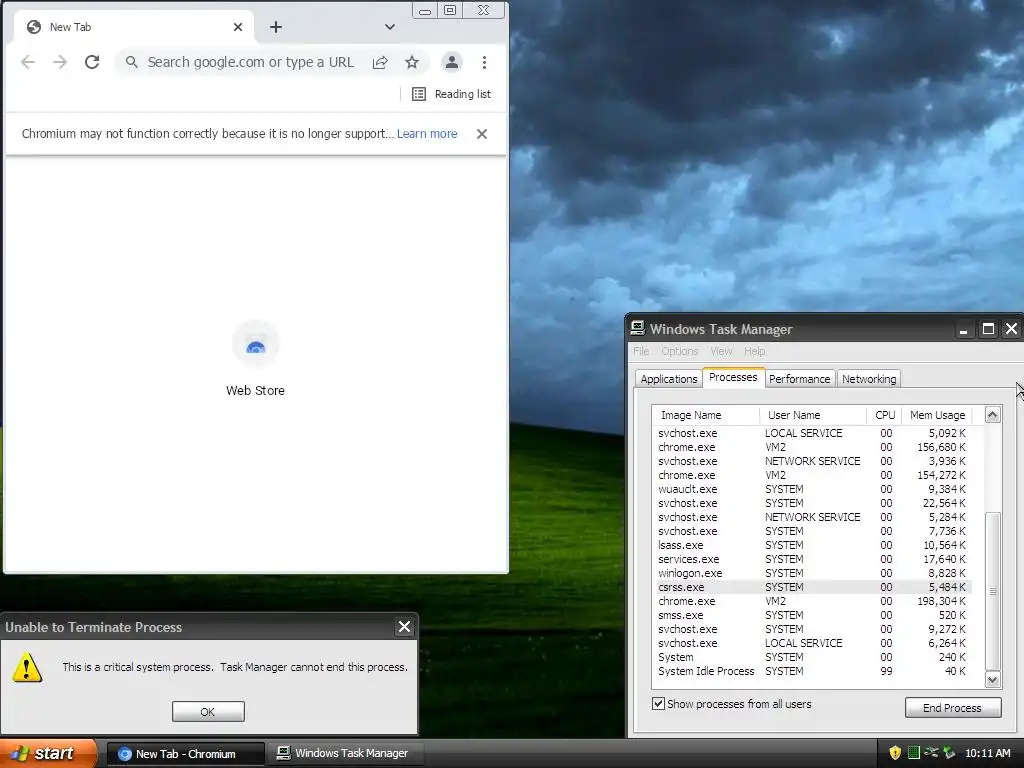The image size is (1024, 768).
Task: Select svchost.exe using 22,564 K memory
Action: coord(812,504)
